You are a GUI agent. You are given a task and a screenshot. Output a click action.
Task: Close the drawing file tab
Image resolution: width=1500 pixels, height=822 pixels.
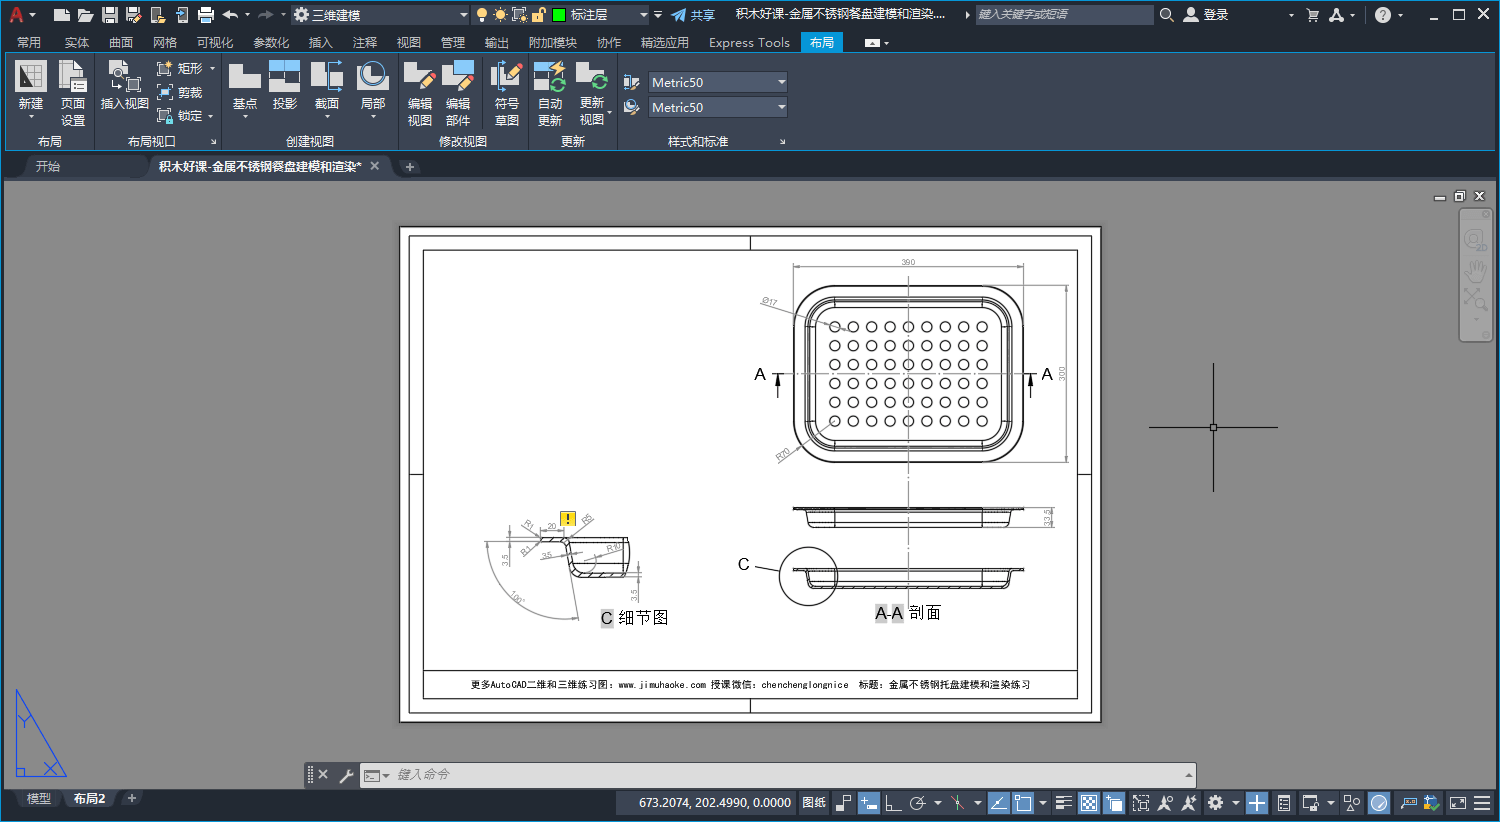[x=375, y=166]
